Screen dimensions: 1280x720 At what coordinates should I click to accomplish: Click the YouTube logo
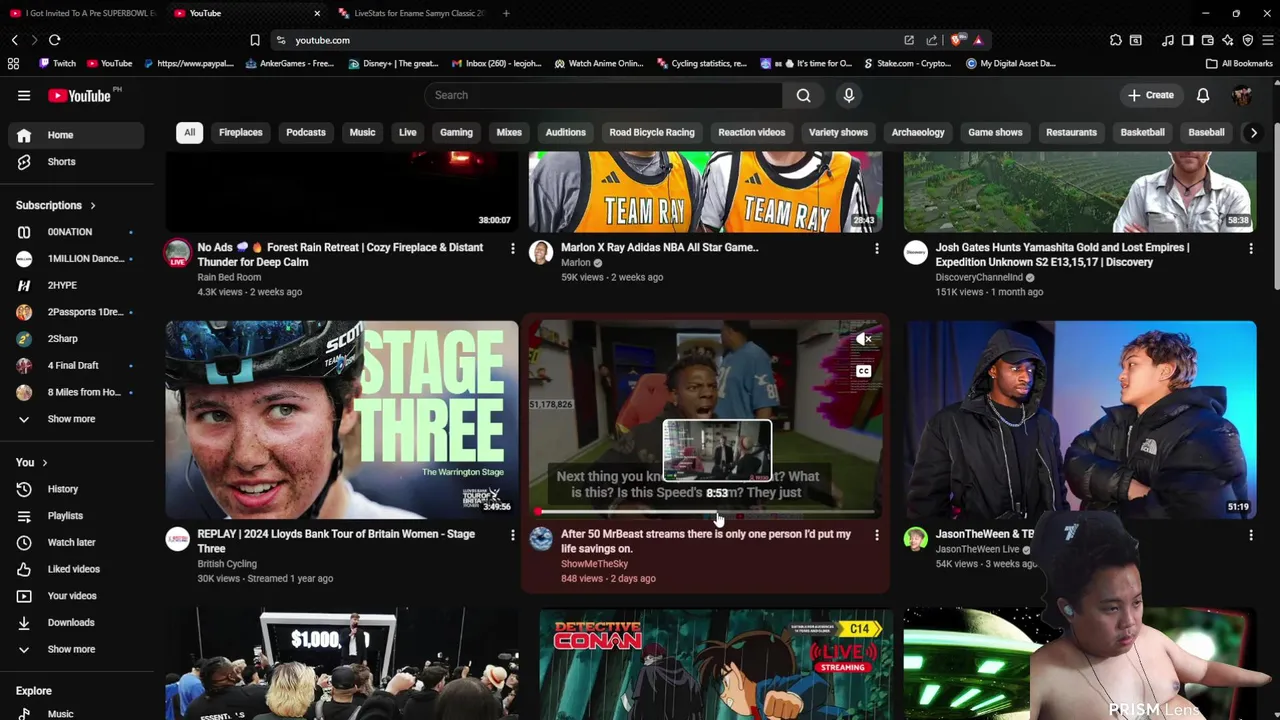(x=80, y=95)
